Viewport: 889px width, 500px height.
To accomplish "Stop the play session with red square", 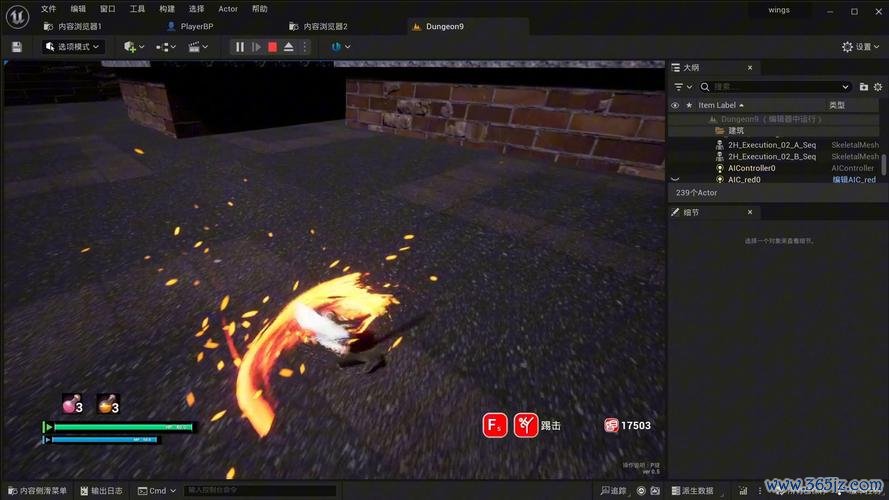I will (272, 47).
